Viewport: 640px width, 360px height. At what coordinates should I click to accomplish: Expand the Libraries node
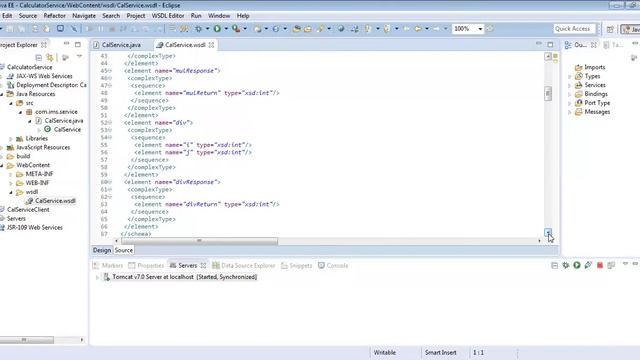point(11,139)
